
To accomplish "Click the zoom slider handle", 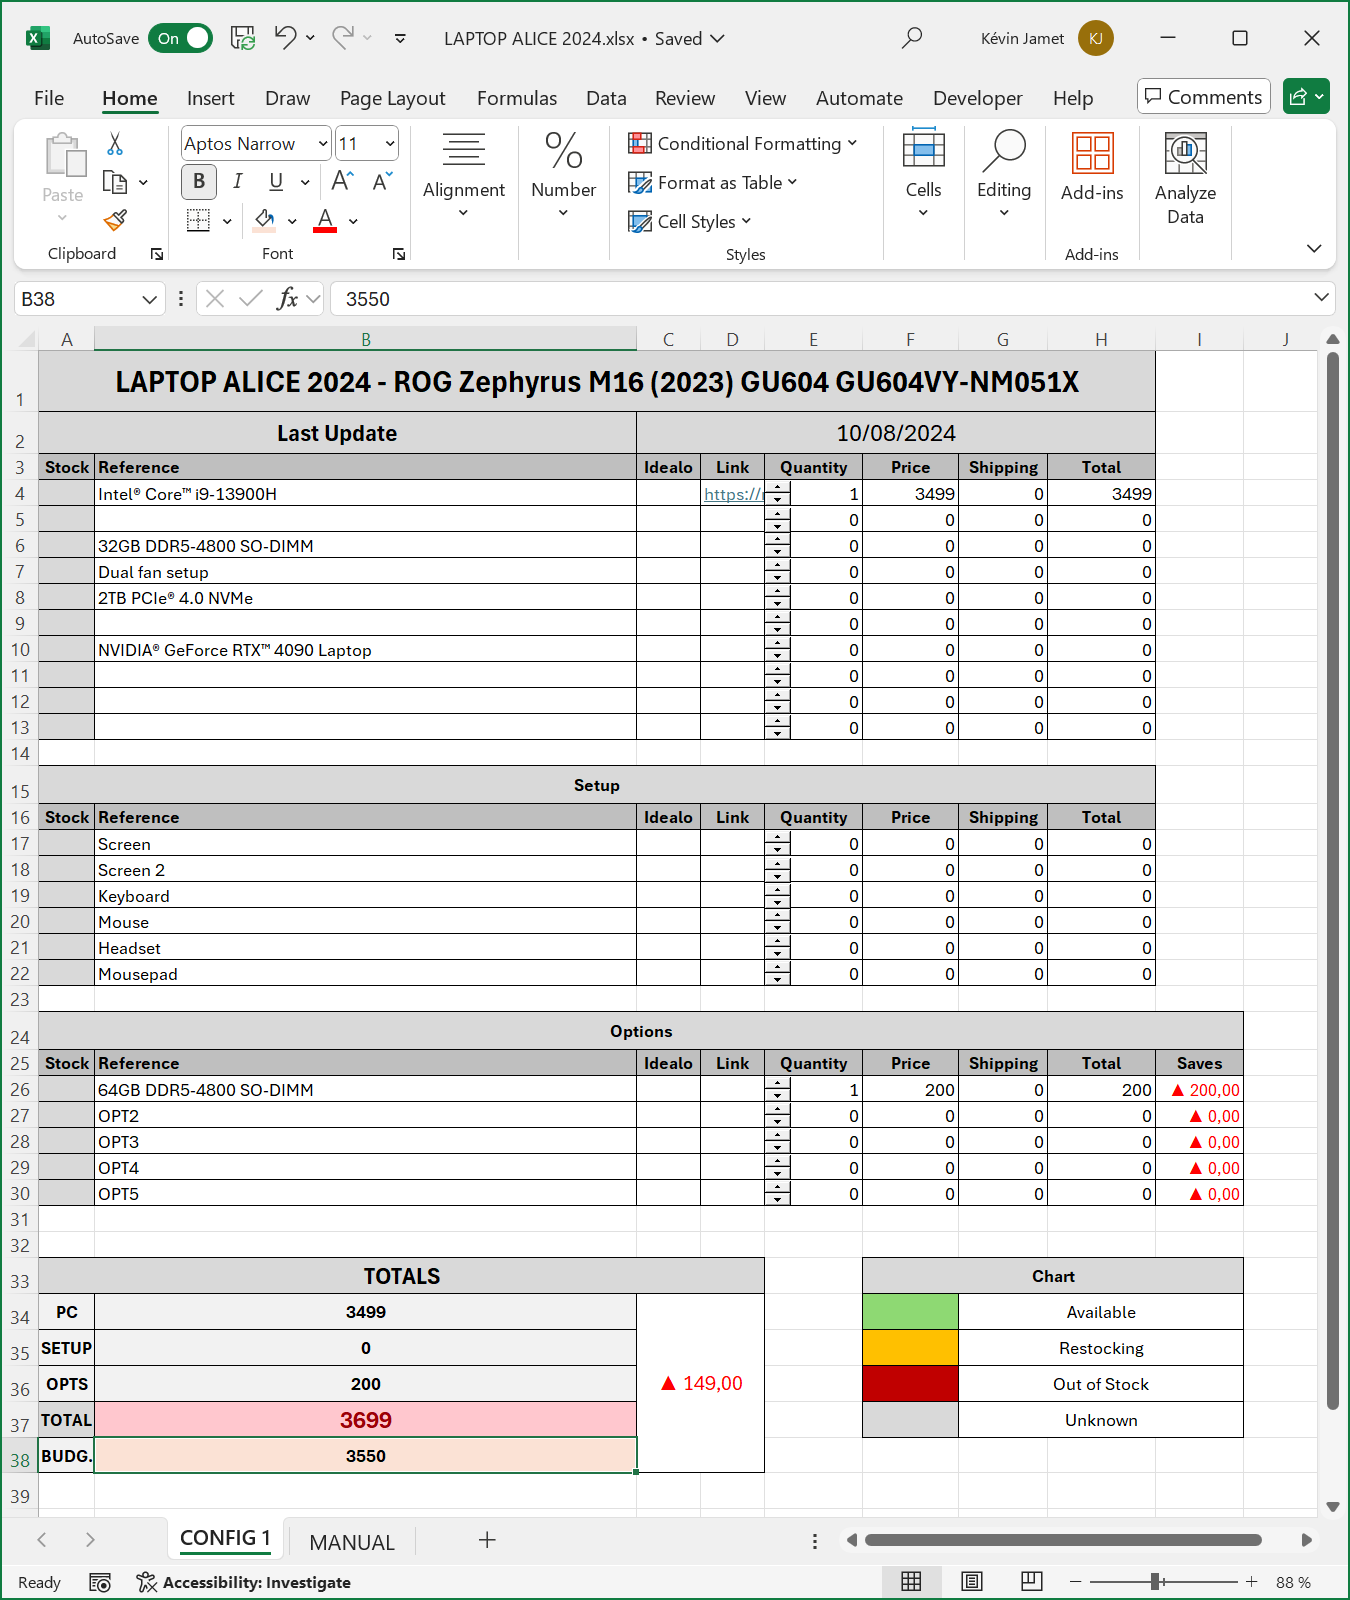I will (x=1155, y=1581).
